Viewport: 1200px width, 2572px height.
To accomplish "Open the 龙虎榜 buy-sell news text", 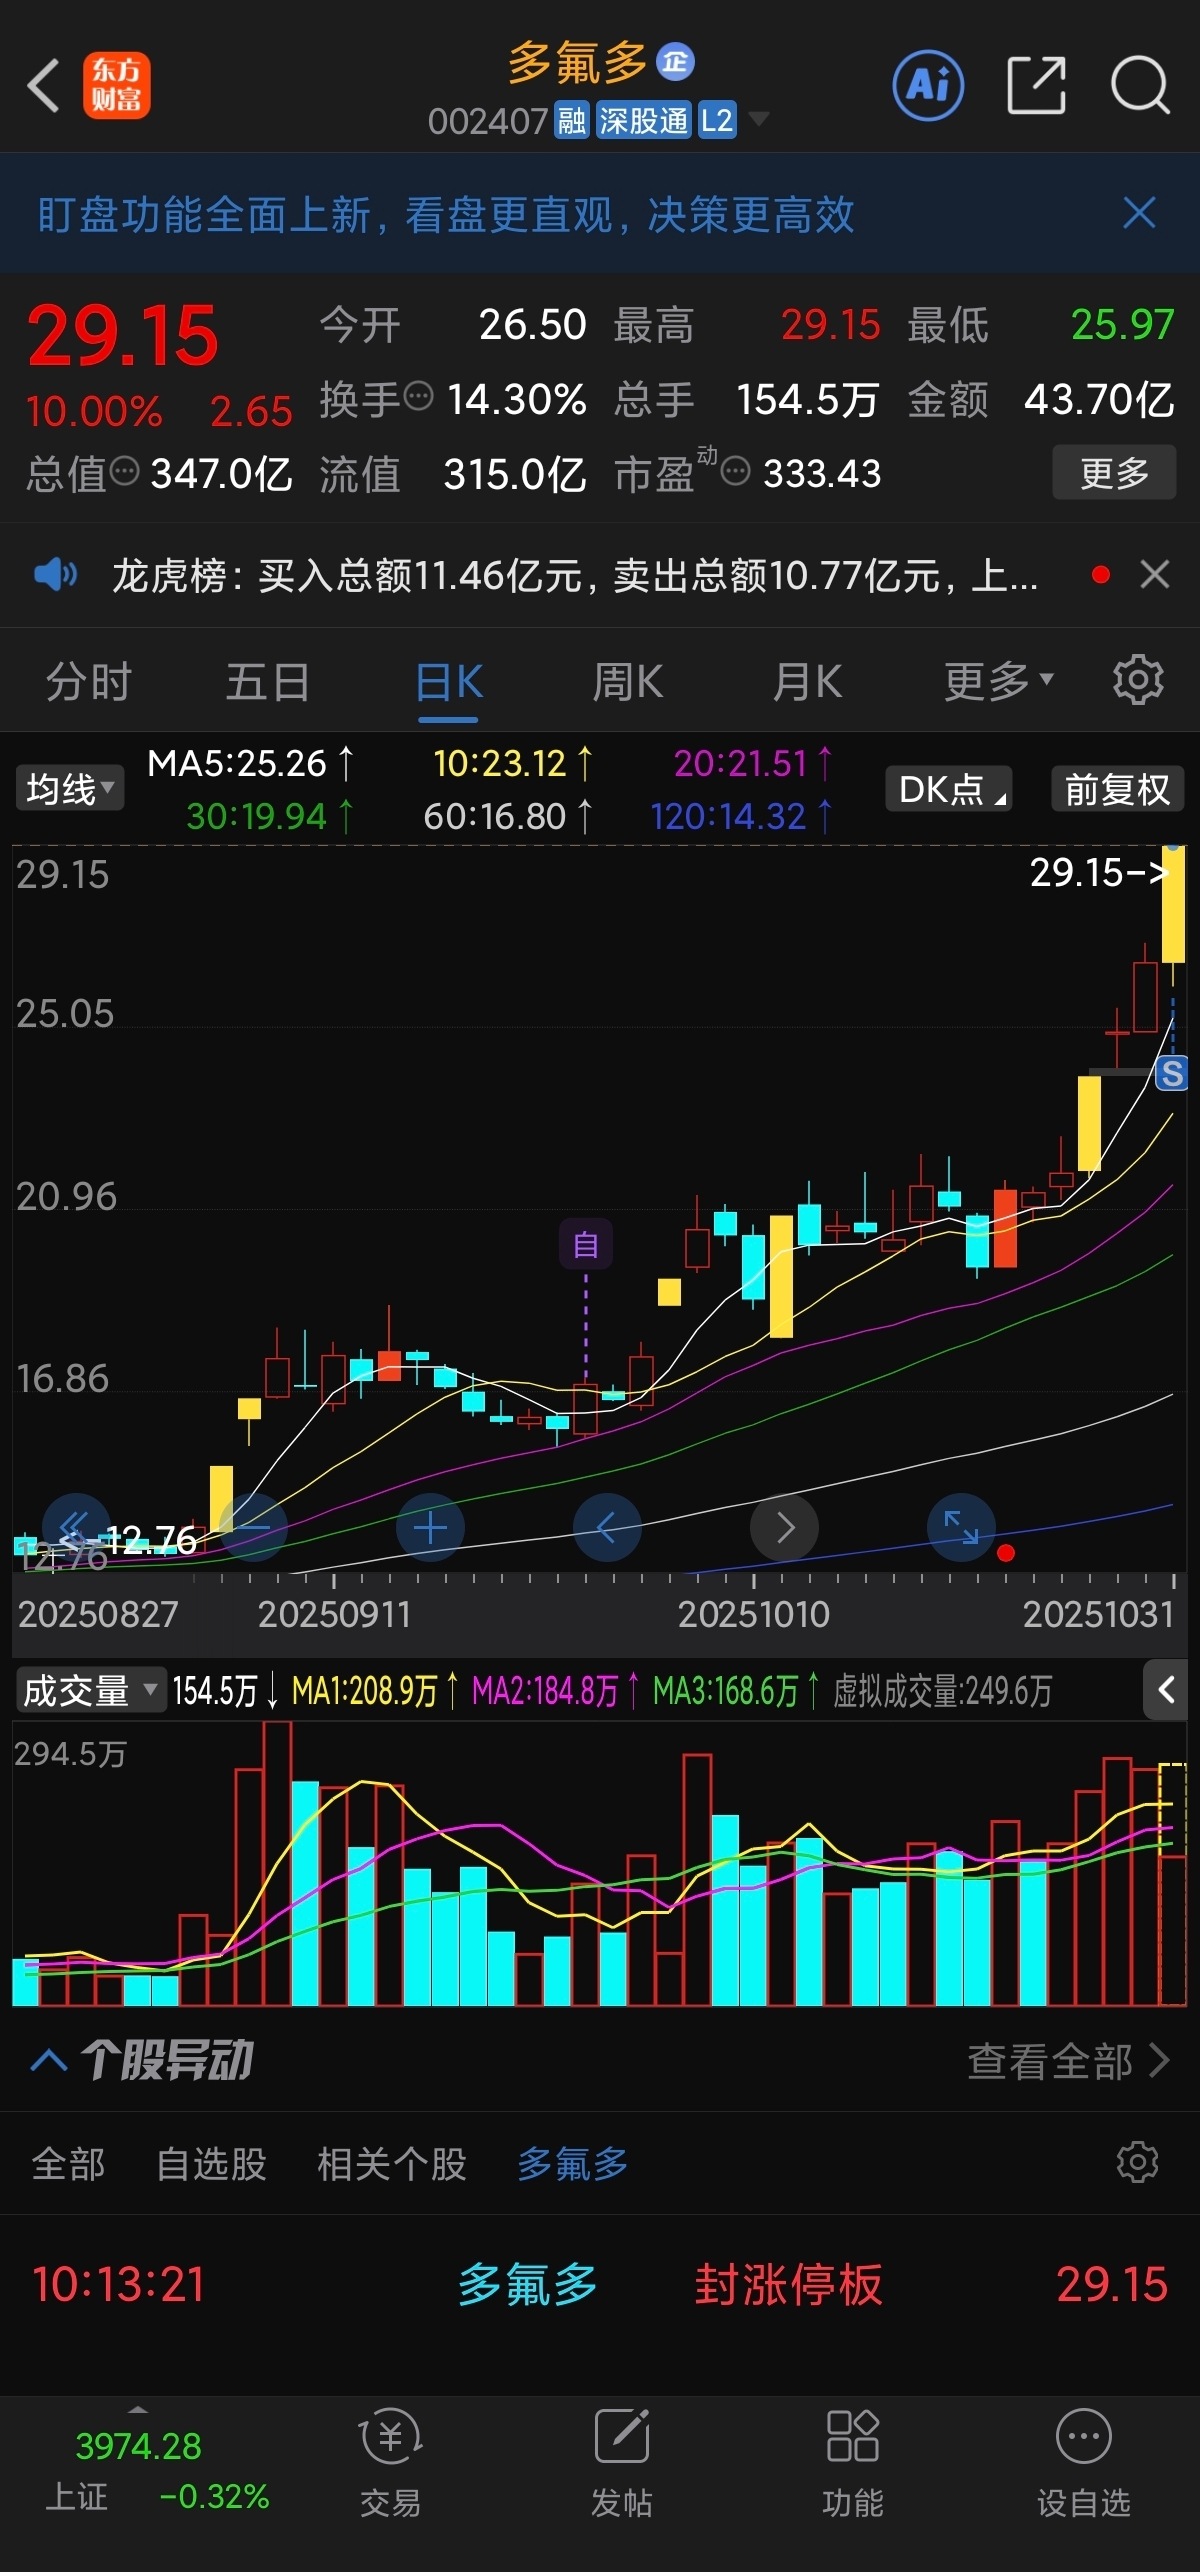I will [x=575, y=576].
